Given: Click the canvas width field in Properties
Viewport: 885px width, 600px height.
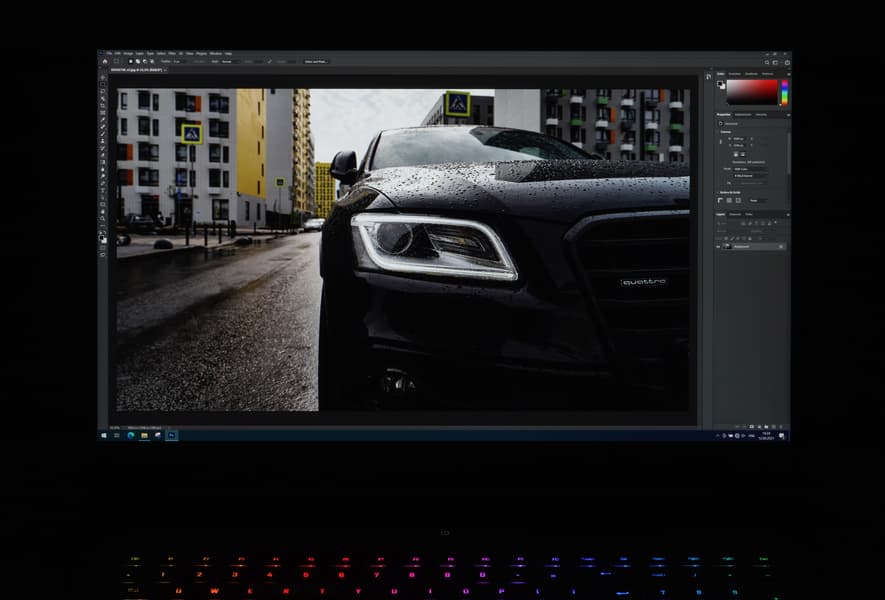Looking at the screenshot, I should pyautogui.click(x=739, y=139).
